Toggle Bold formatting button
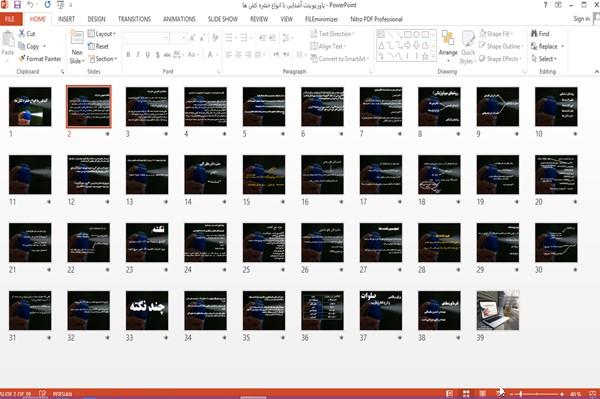Image resolution: width=600 pixels, height=399 pixels. pos(128,55)
